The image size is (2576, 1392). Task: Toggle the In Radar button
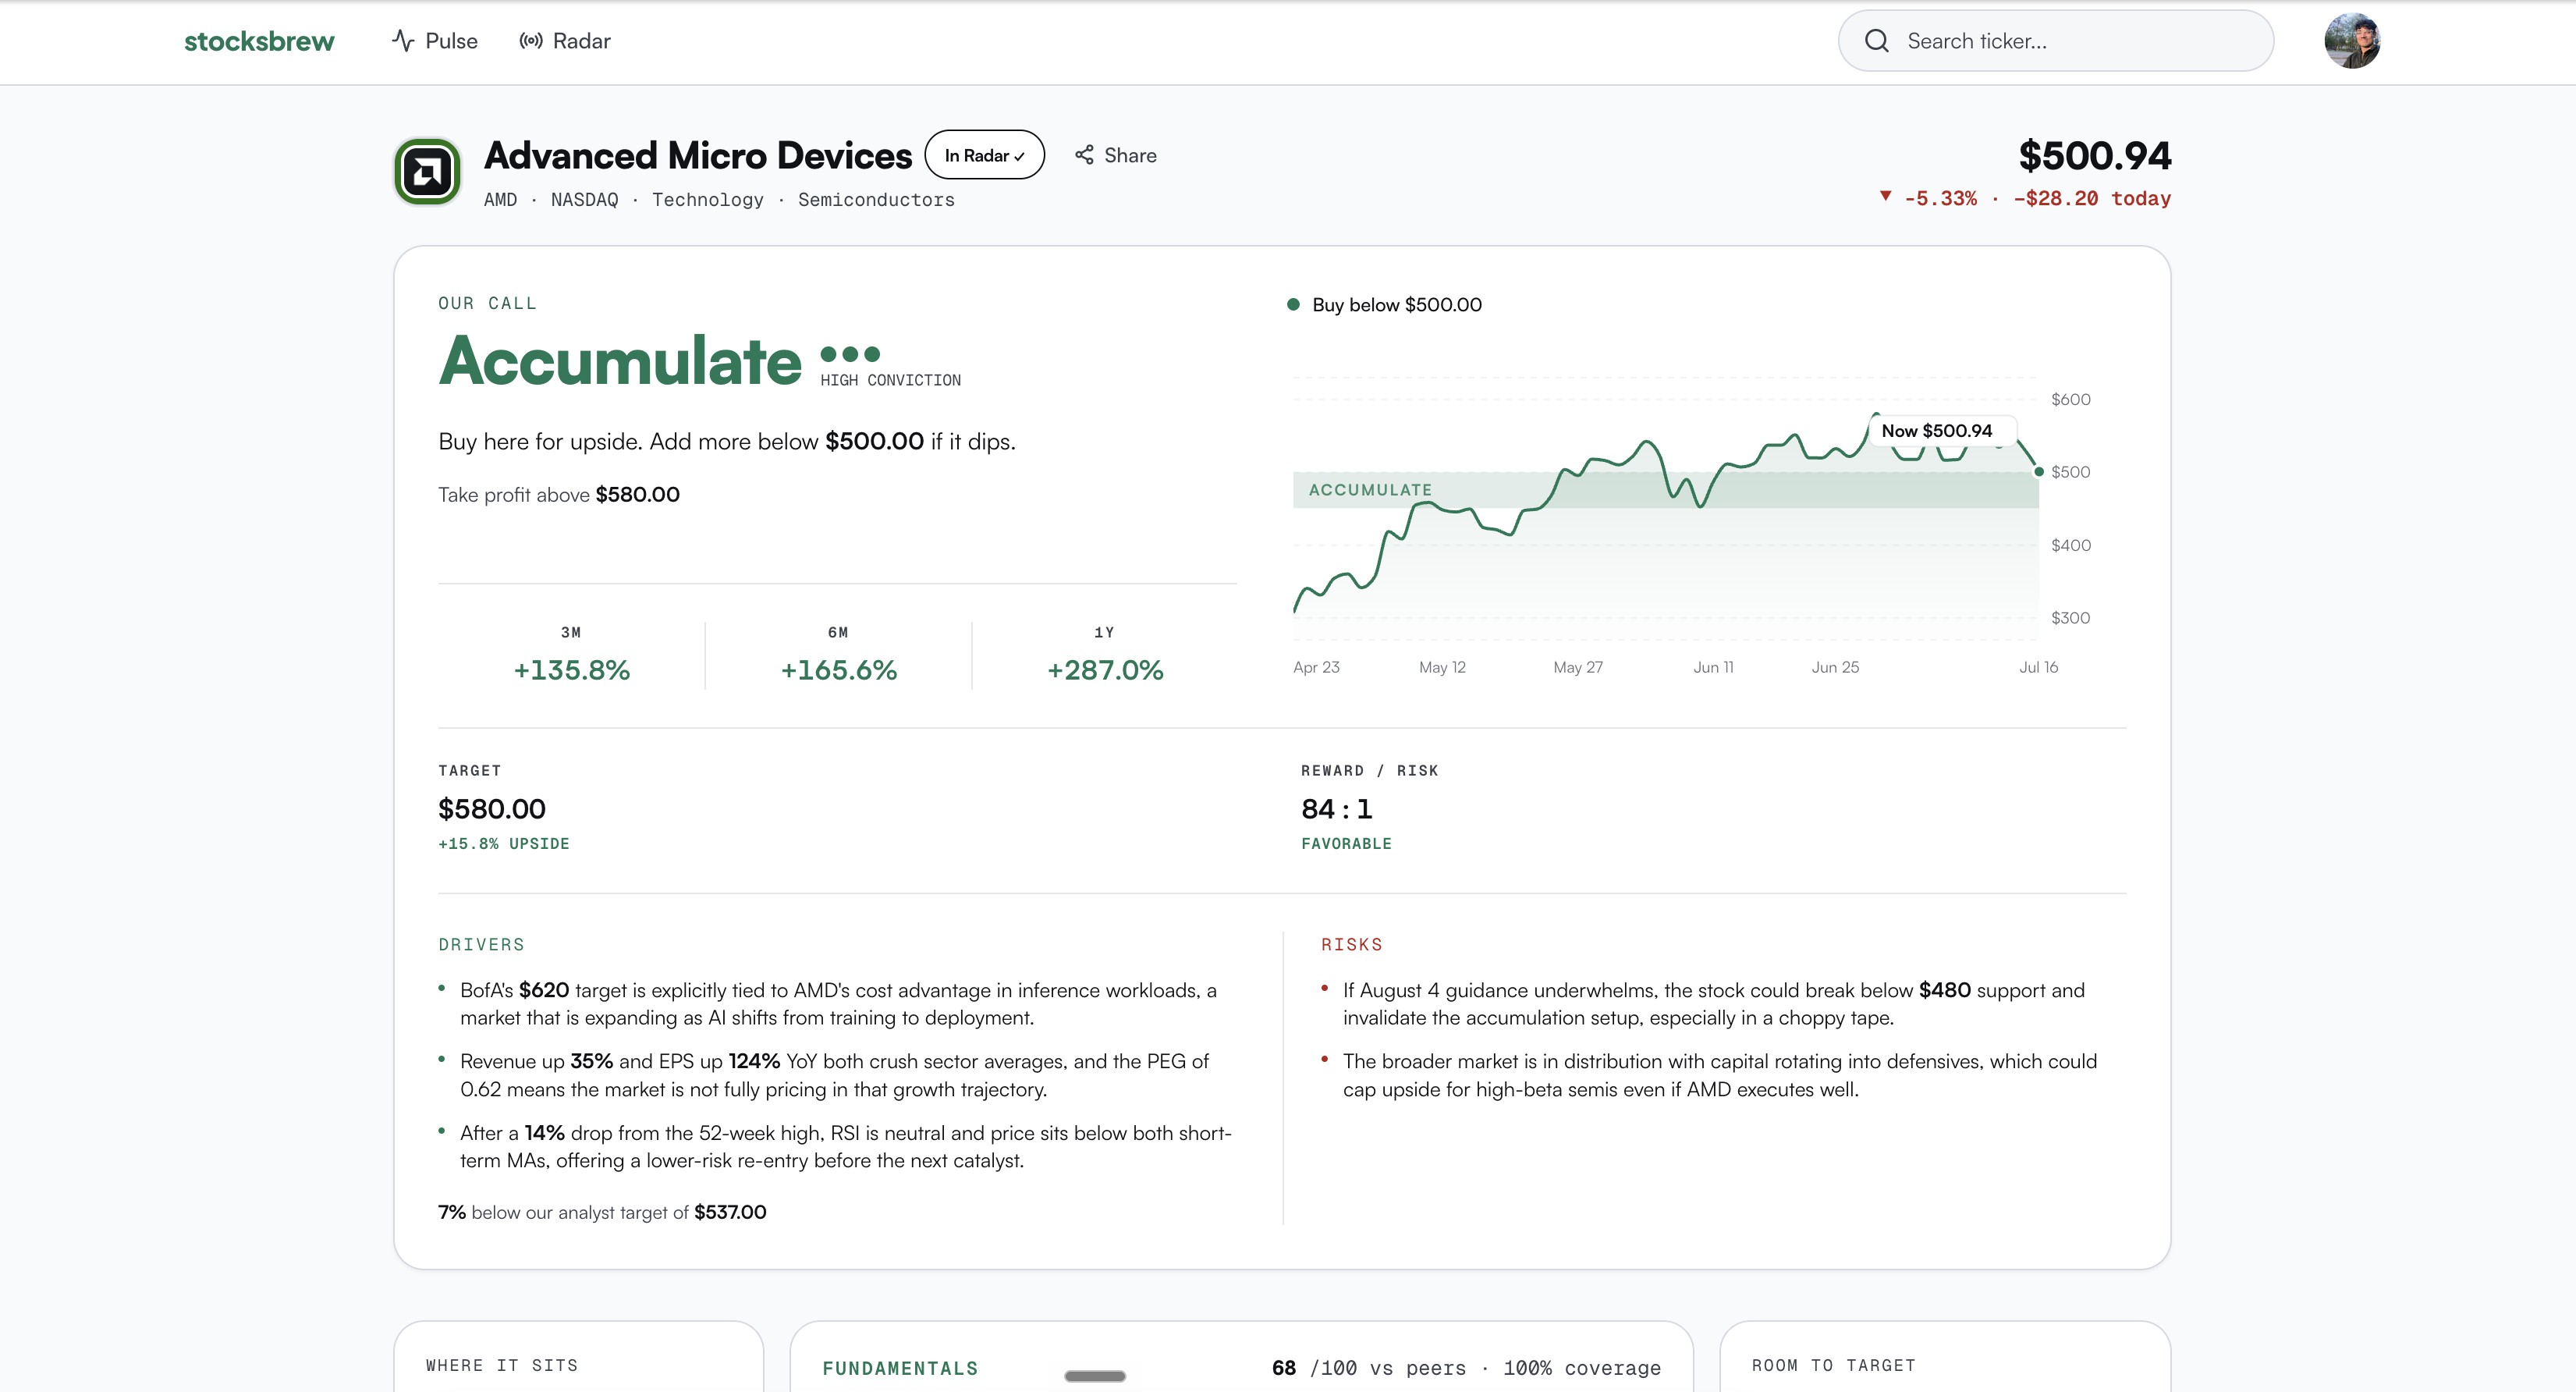[x=984, y=155]
